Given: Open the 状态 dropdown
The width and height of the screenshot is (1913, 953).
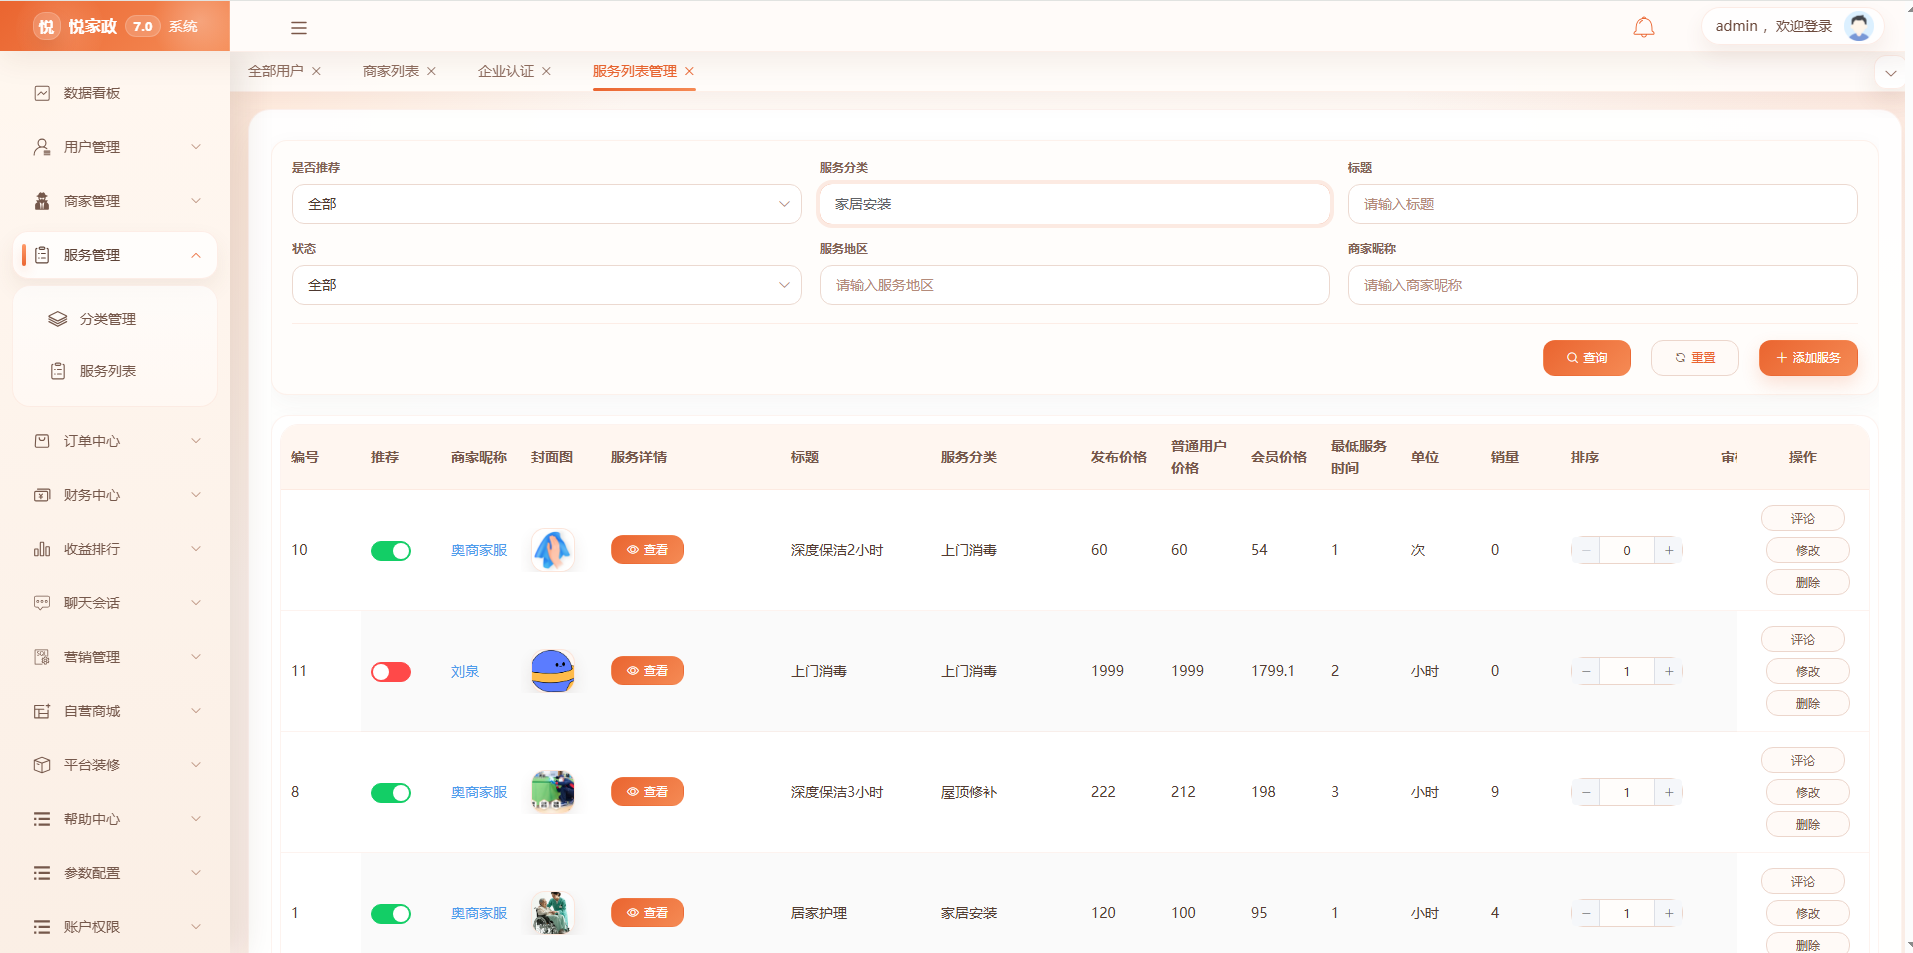Looking at the screenshot, I should tap(546, 285).
